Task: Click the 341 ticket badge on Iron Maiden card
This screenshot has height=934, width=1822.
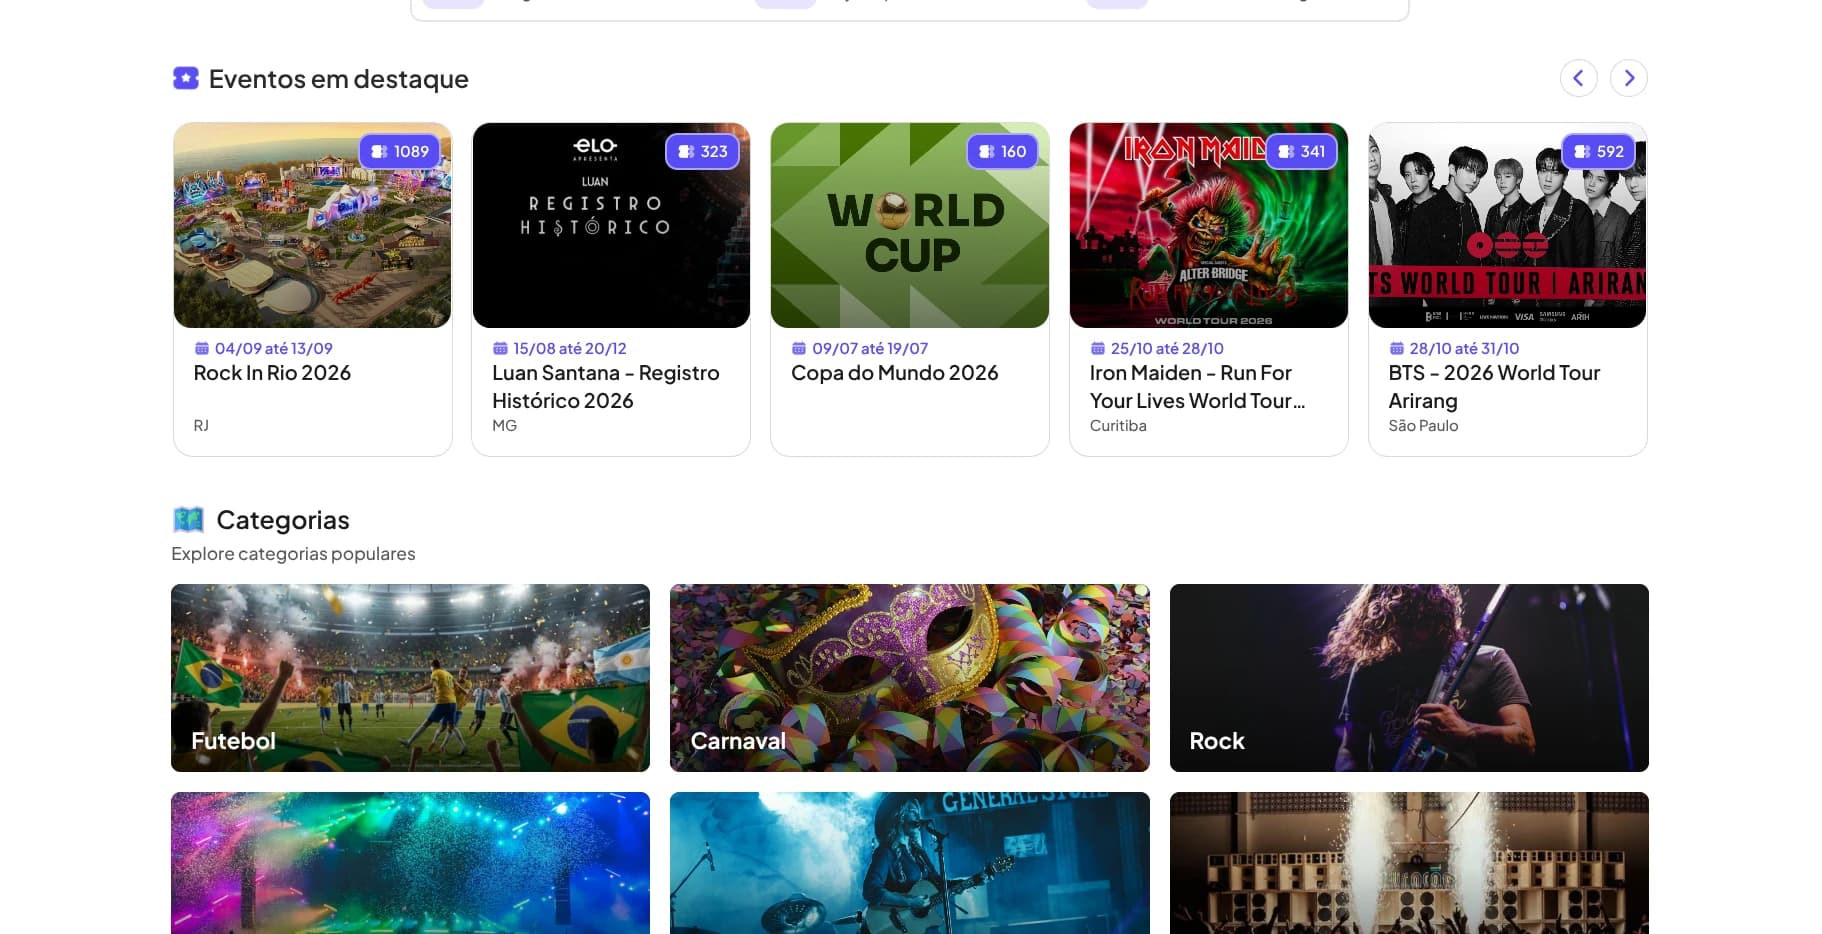Action: (x=1301, y=151)
